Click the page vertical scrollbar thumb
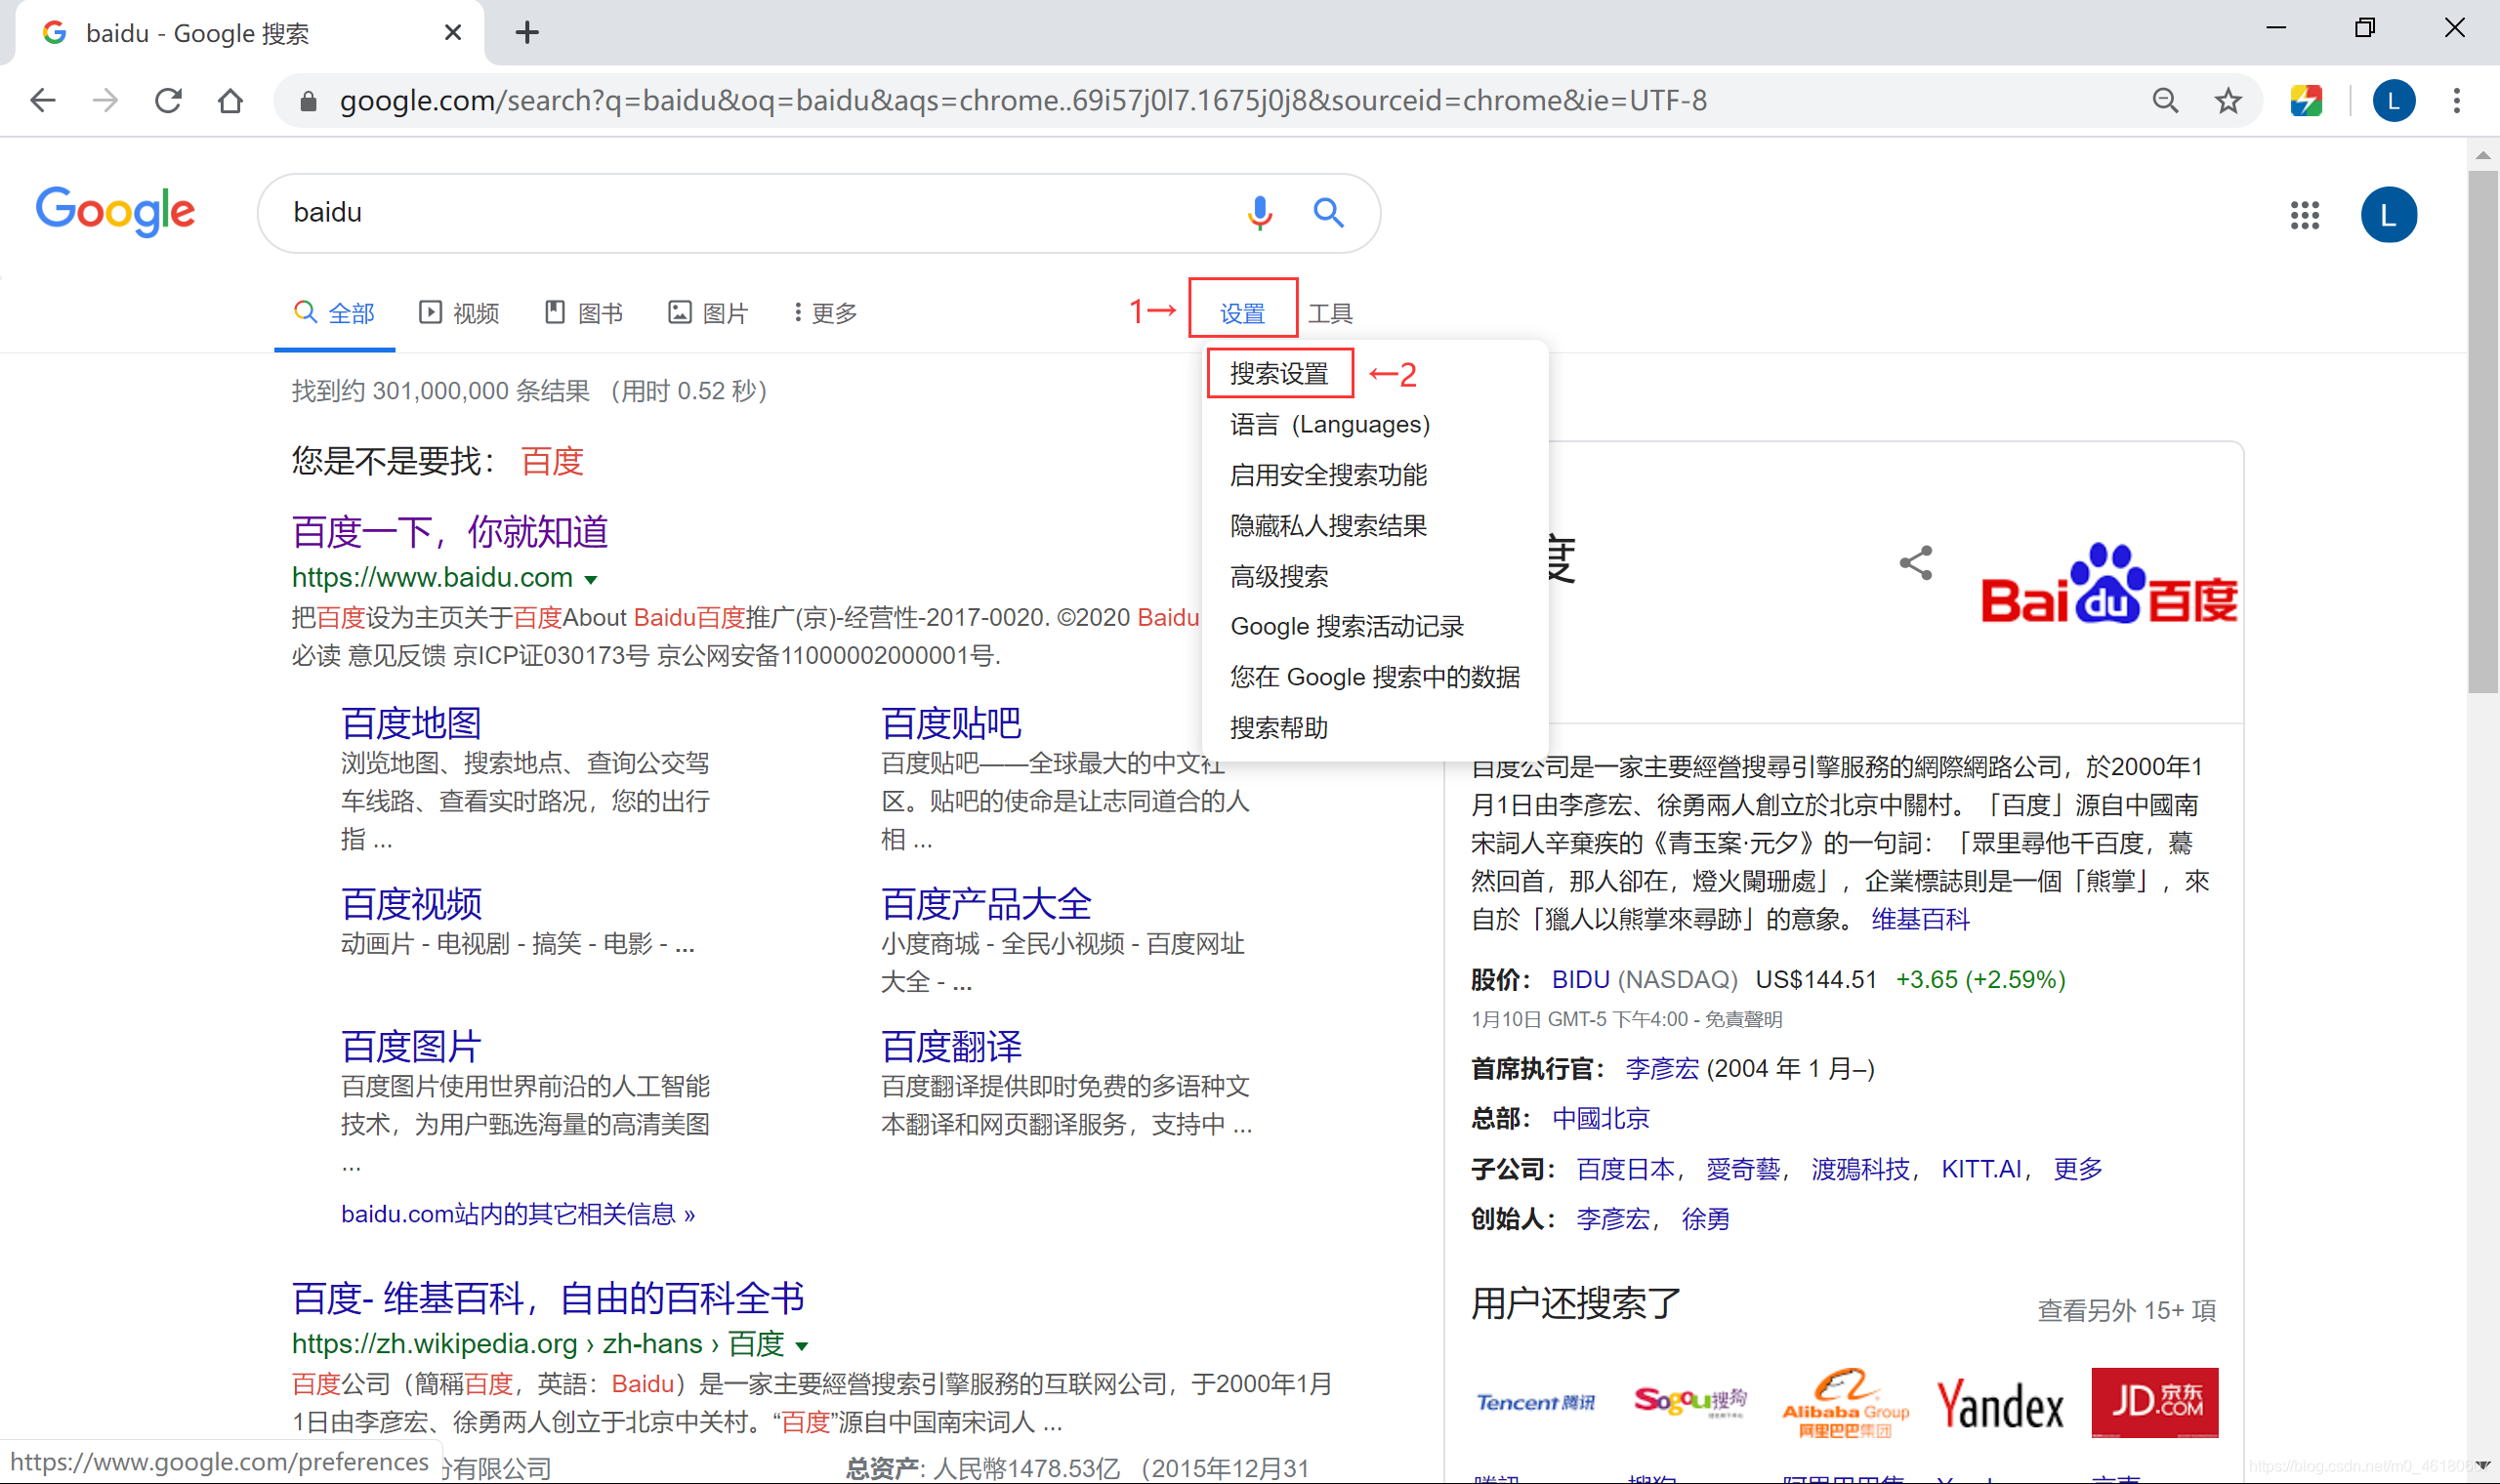 2482,431
